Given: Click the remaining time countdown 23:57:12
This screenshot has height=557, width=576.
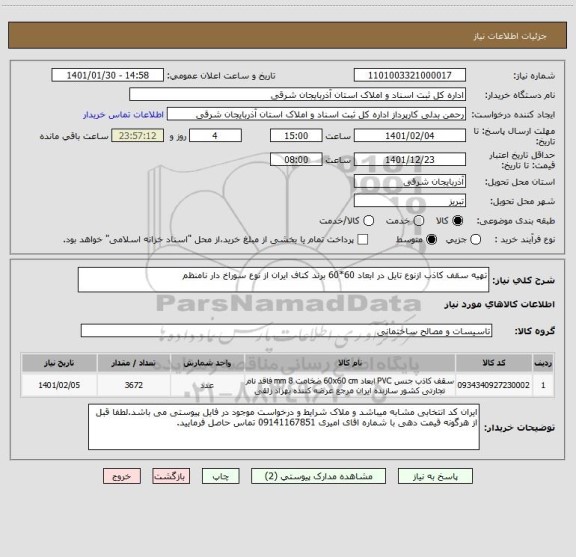Looking at the screenshot, I should point(138,136).
